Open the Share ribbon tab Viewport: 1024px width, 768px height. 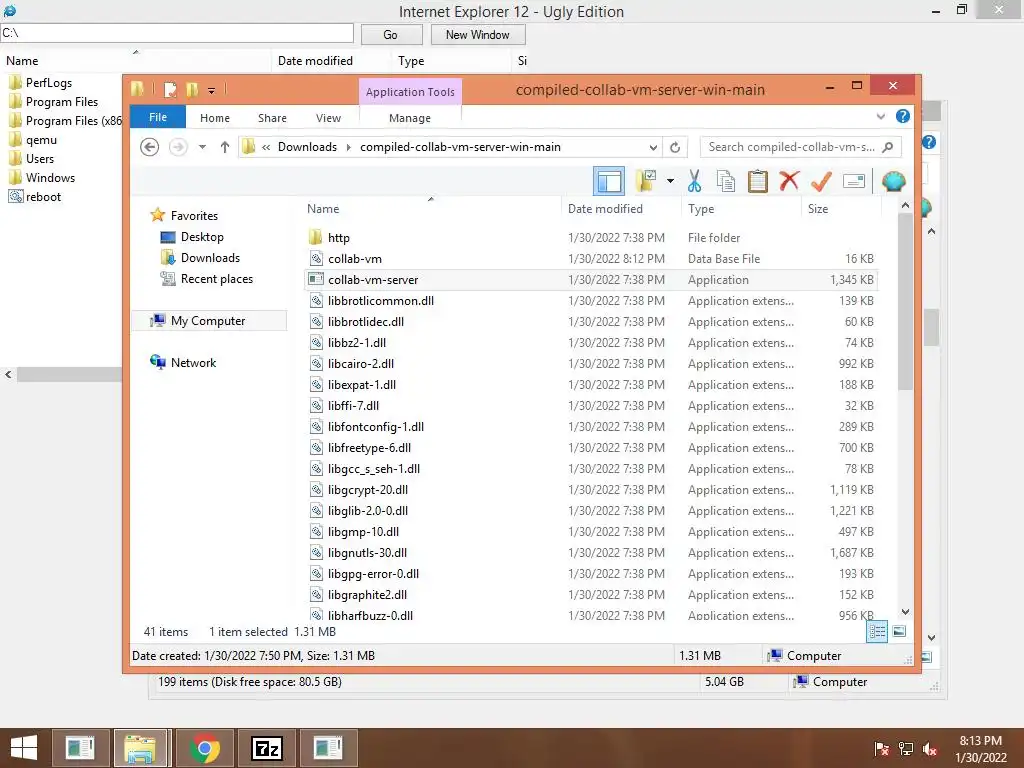(x=272, y=118)
